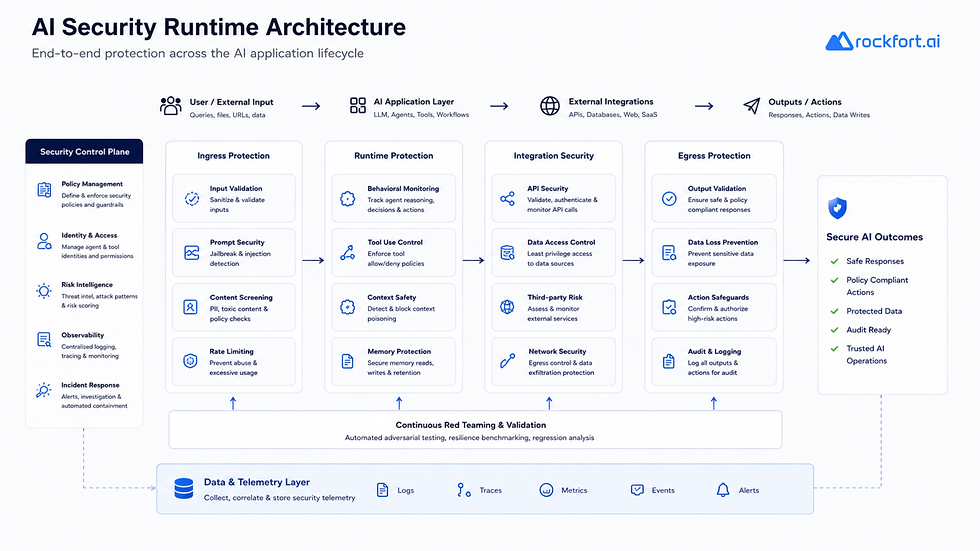
Task: Click the Data Loss Prevention icon
Action: pos(669,252)
